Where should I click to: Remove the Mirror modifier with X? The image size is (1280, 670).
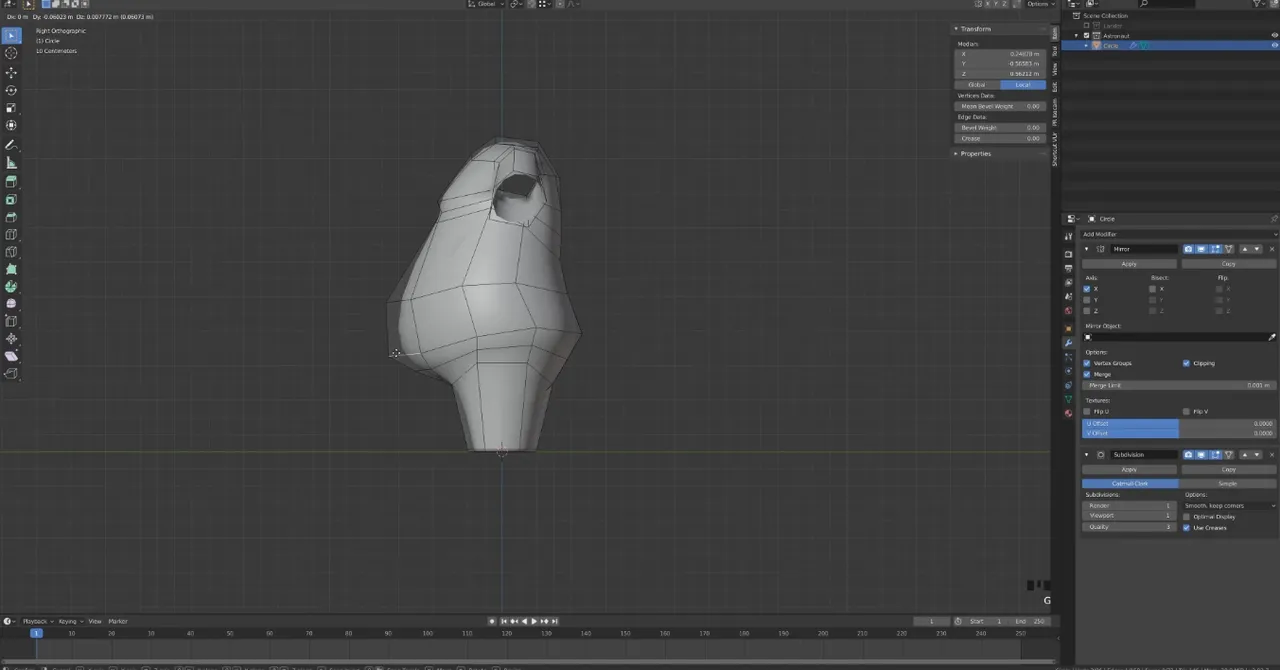tap(1272, 249)
